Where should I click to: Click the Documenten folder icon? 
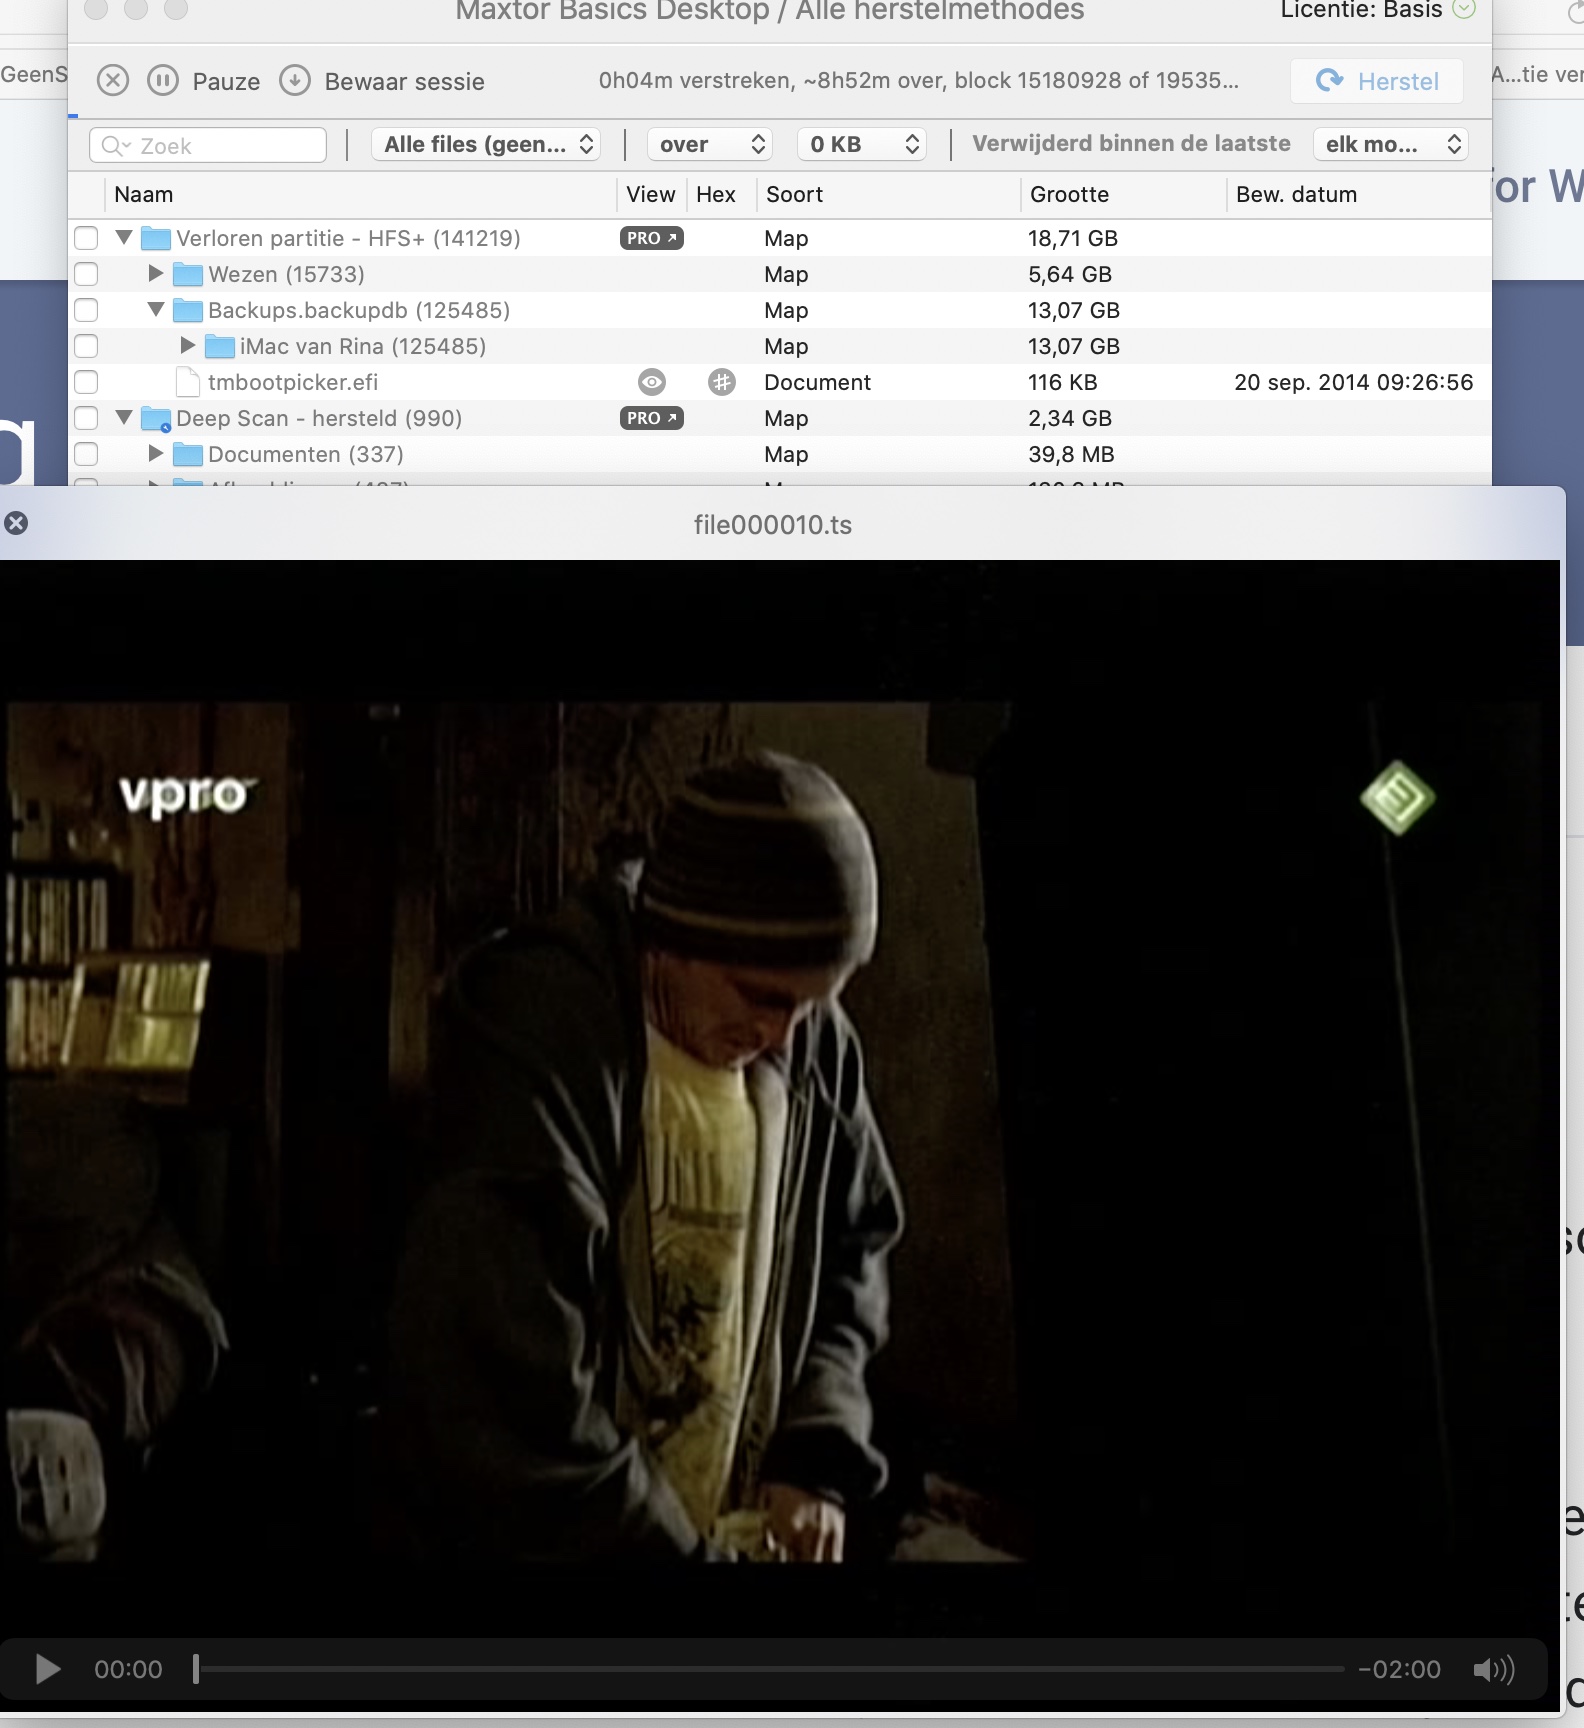tap(188, 454)
